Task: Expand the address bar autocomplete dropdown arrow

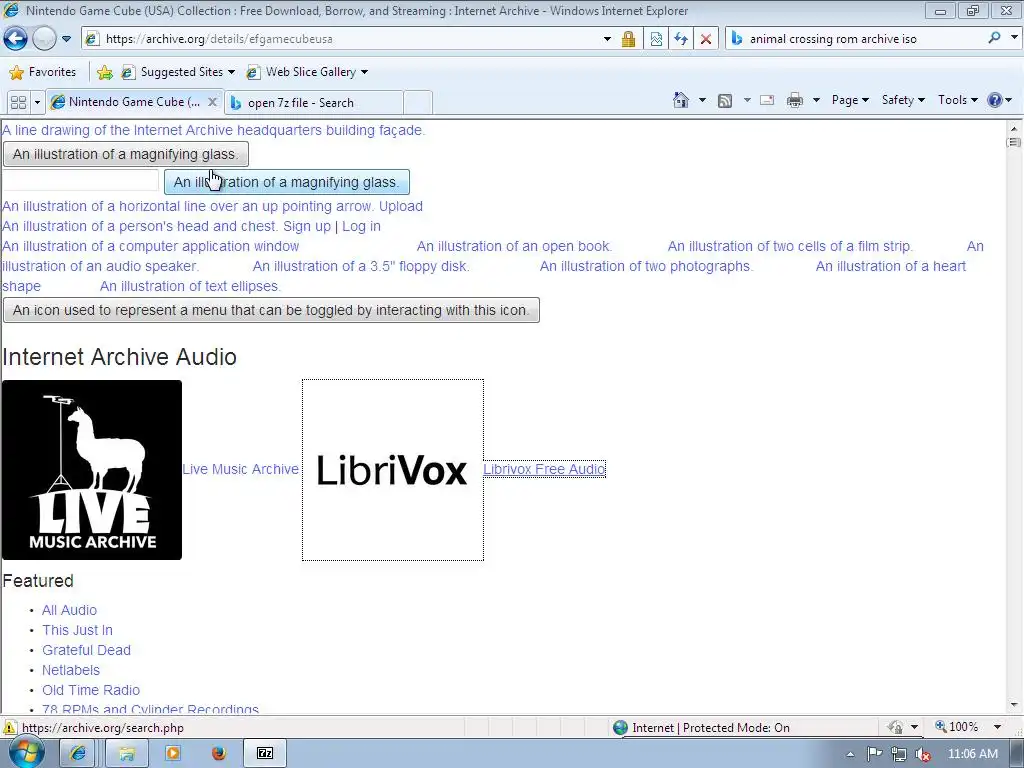Action: point(607,39)
